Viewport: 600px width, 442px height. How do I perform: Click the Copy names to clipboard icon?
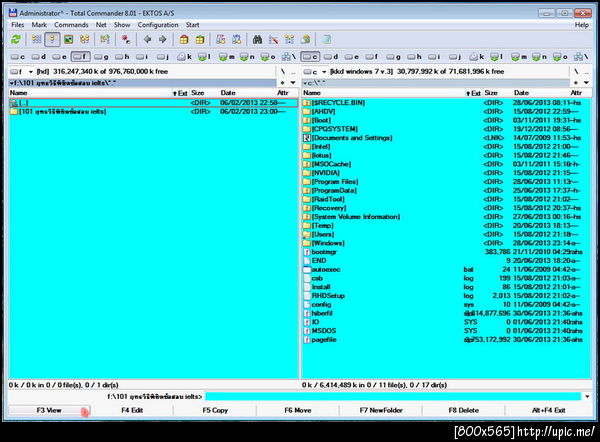pos(305,39)
